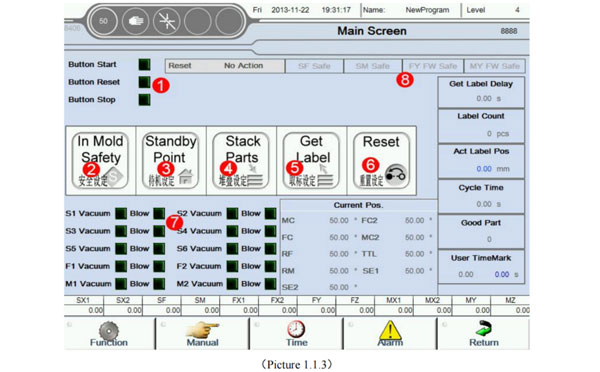Viewport: 600px width, 372px height.
Task: Toggle the M2 Blow indicator
Action: 271,284
